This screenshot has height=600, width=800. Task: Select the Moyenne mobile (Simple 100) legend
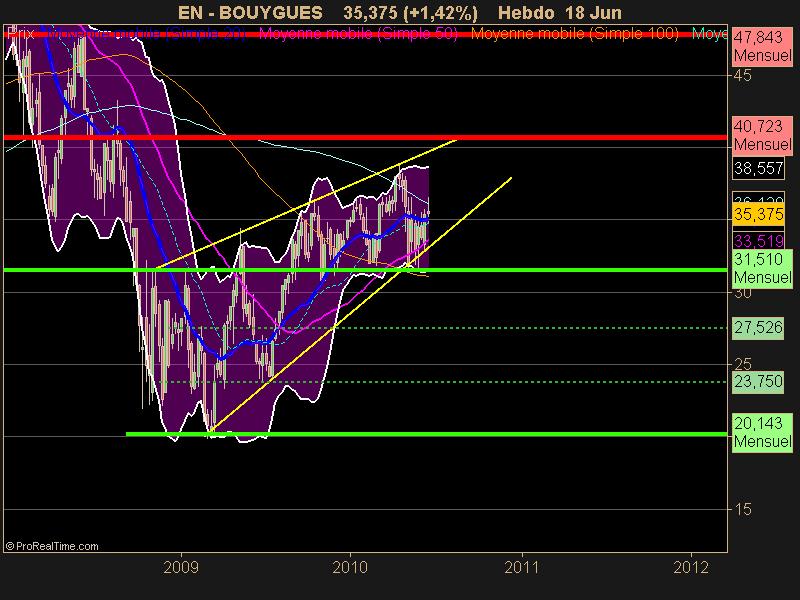tap(575, 34)
